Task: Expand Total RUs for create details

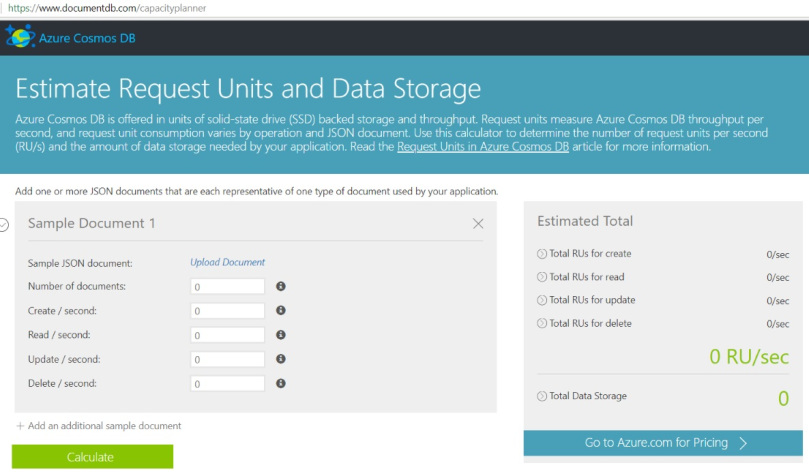Action: (542, 254)
